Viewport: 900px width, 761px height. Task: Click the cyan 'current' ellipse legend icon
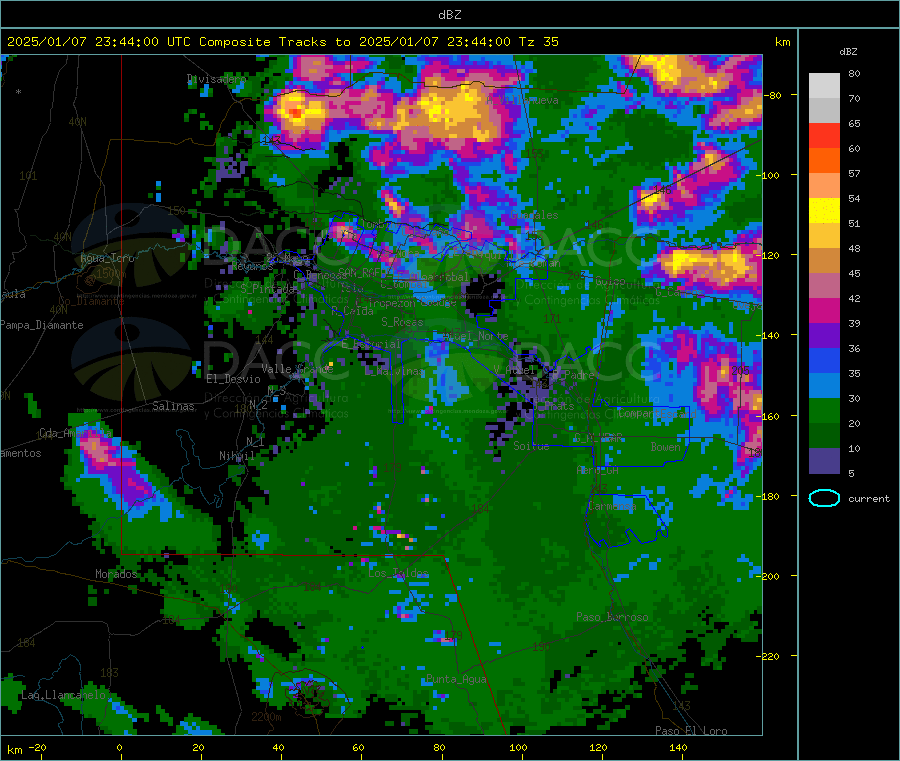(x=824, y=498)
